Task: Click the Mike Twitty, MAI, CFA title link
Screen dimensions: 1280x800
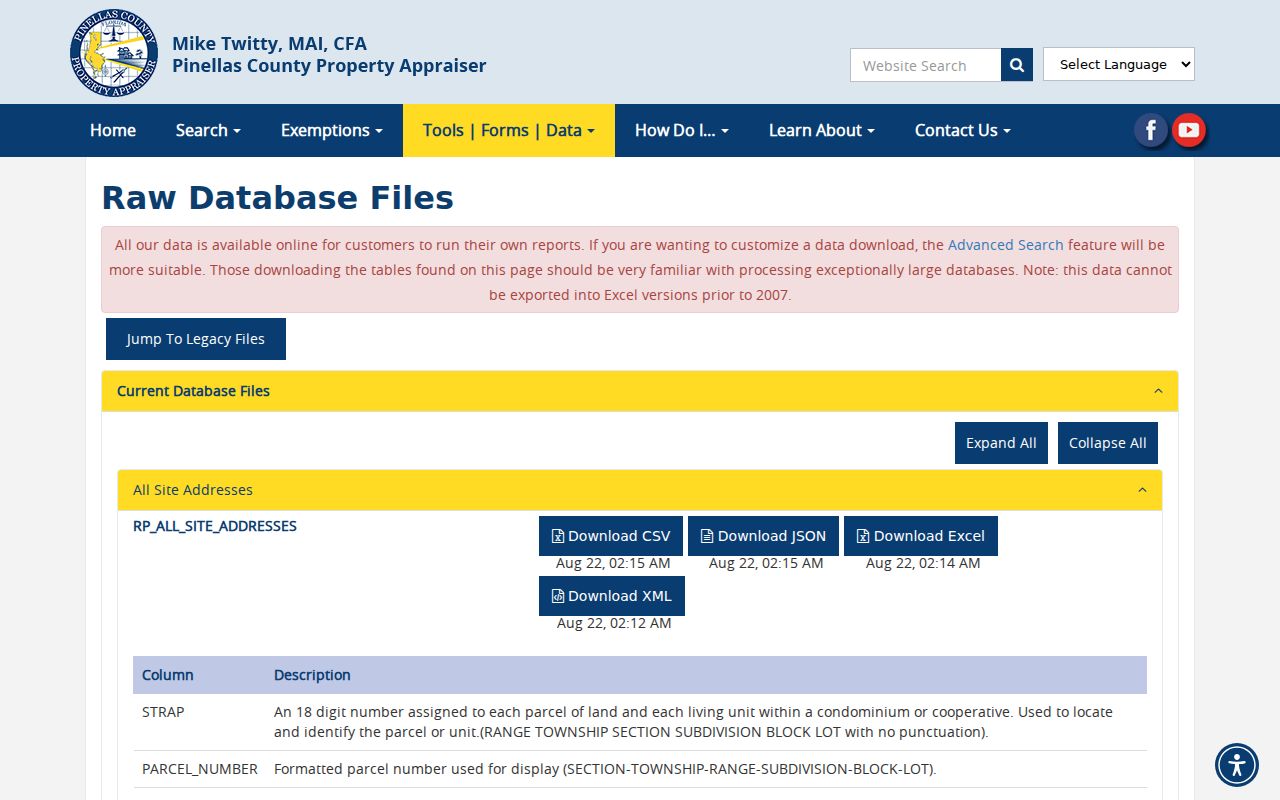Action: 269,44
